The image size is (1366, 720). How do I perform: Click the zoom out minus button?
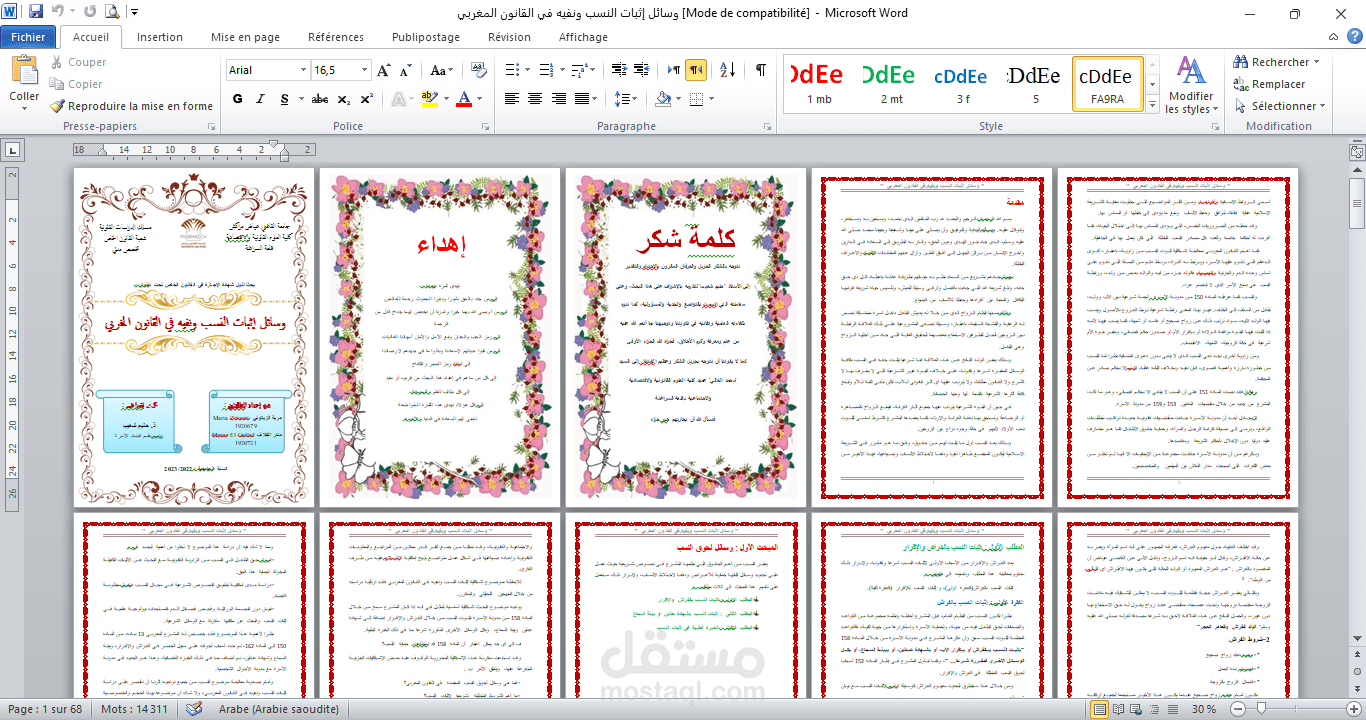click(1236, 709)
